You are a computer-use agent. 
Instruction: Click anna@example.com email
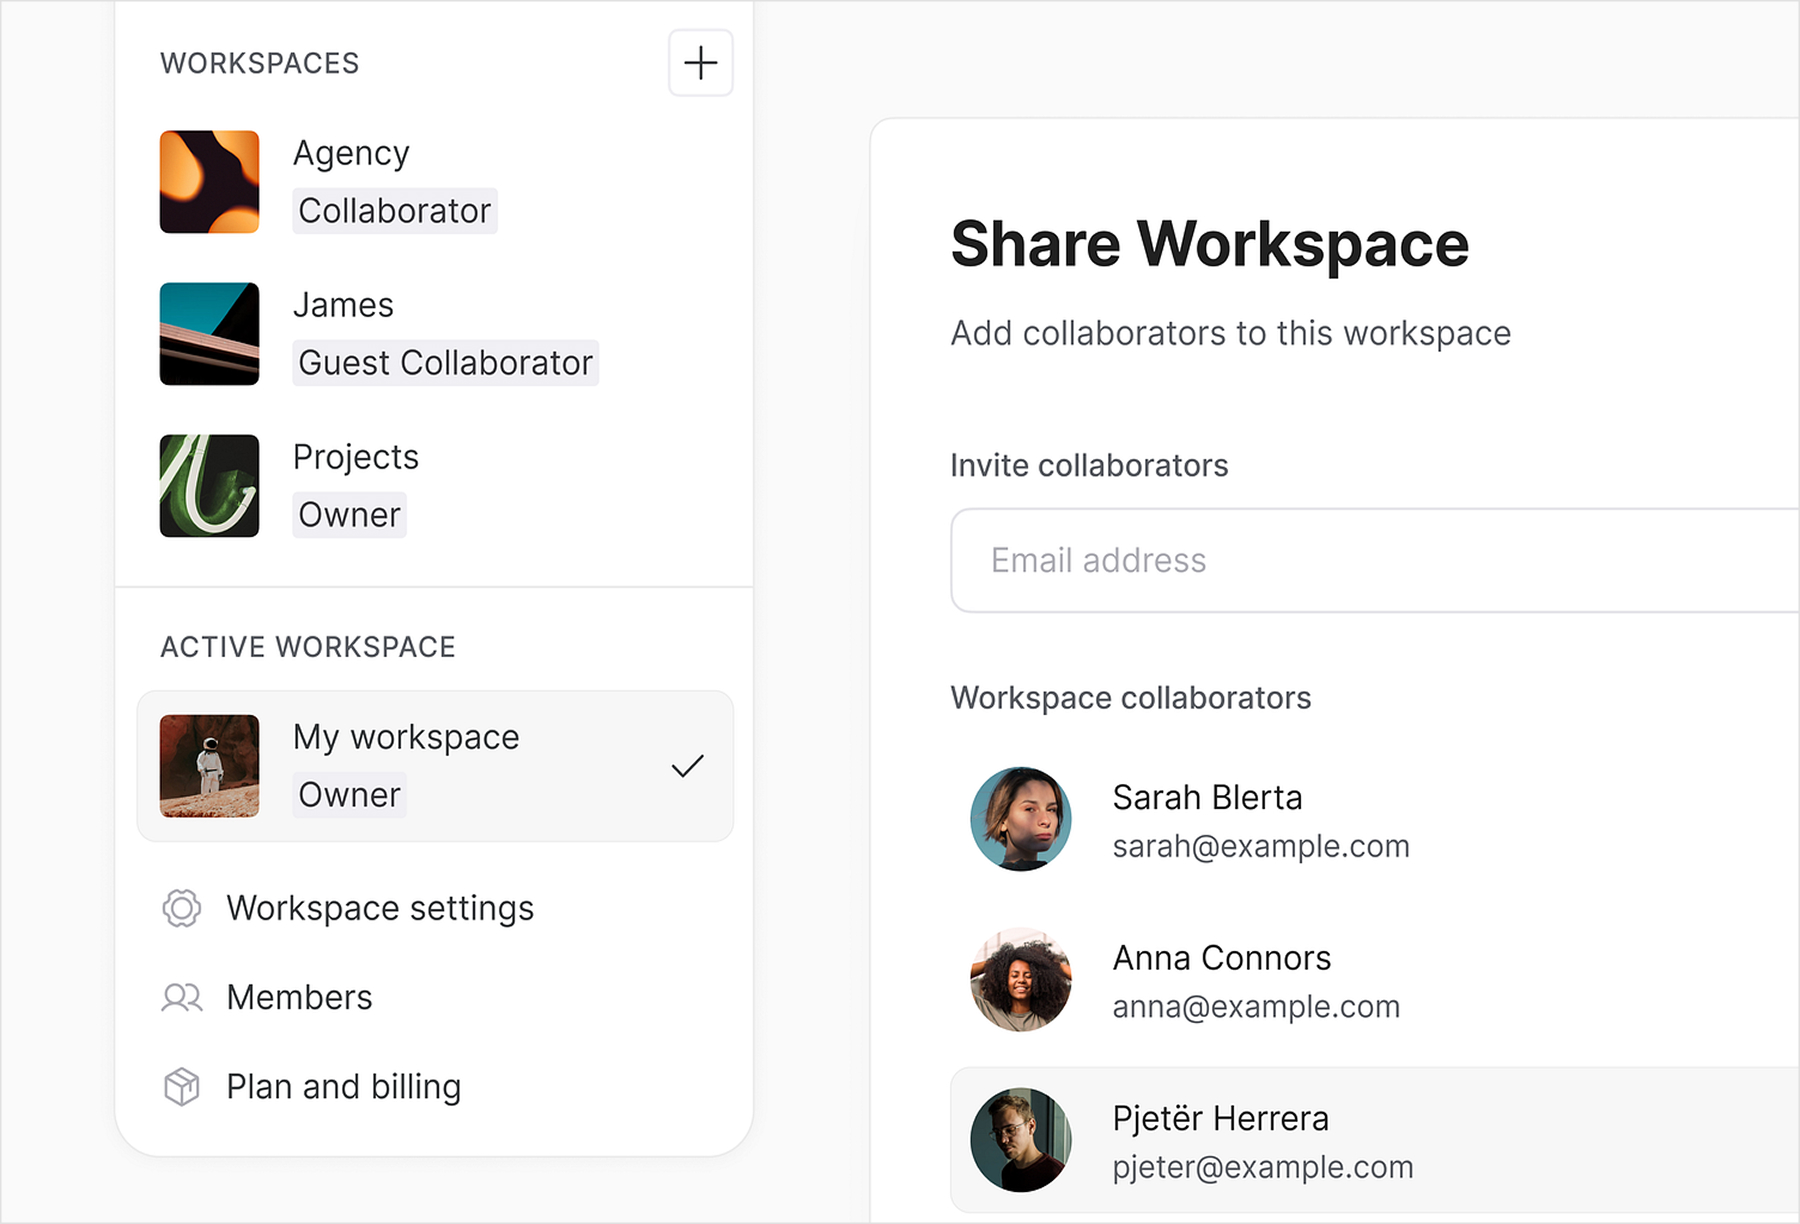(x=1256, y=1006)
